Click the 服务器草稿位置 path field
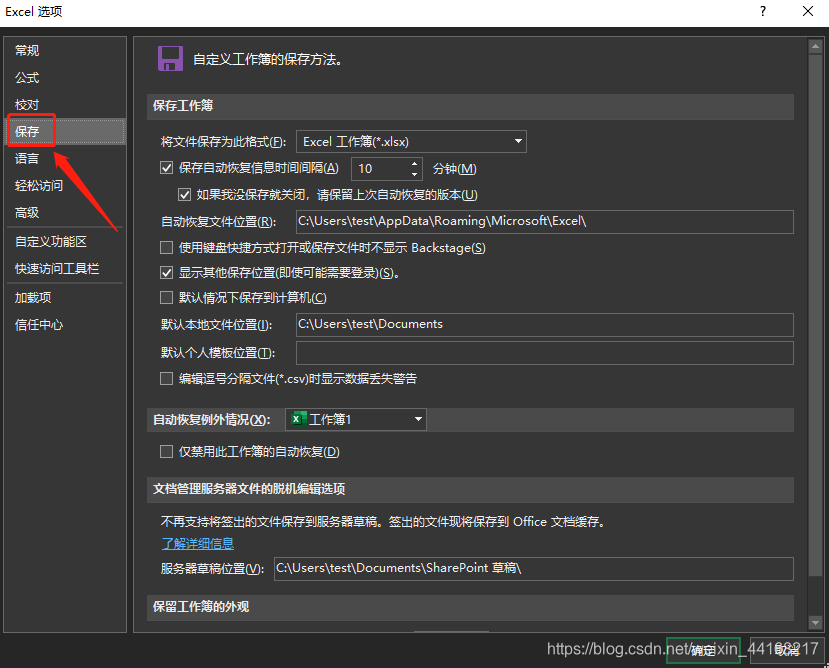This screenshot has width=829, height=668. click(533, 569)
